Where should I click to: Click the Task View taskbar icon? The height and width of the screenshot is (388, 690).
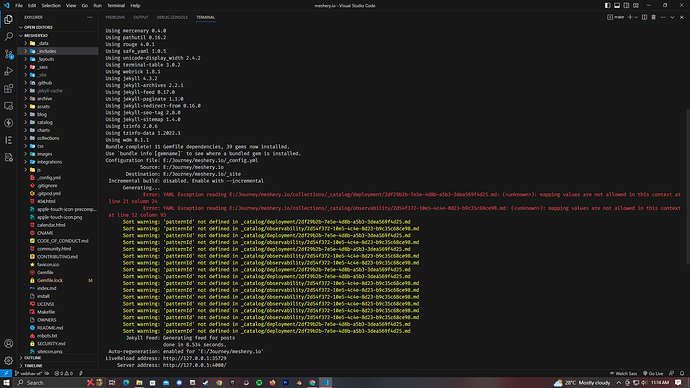point(112,383)
